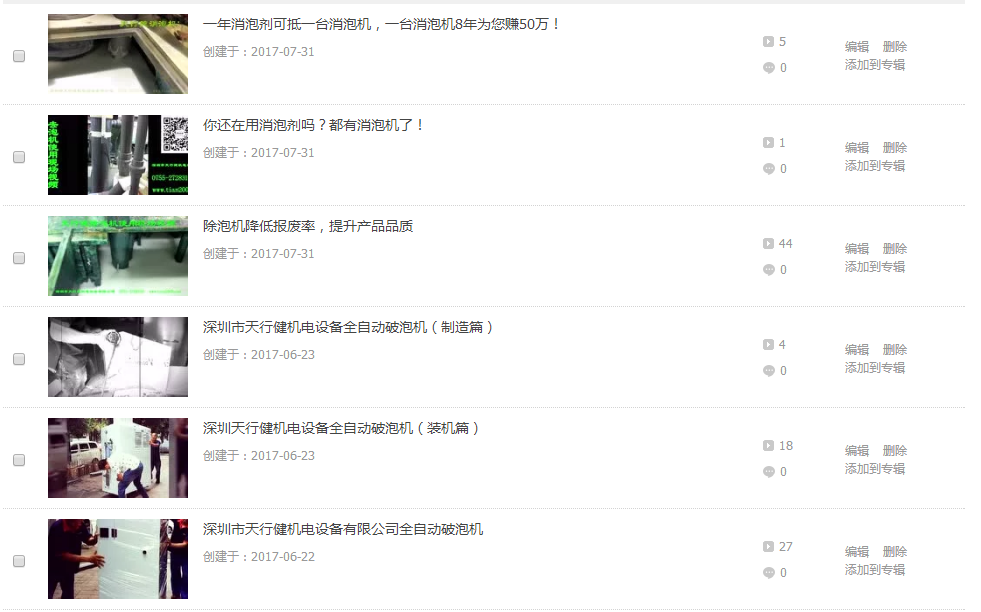Click comment icon on 装机篇 video row
Viewport: 981px width, 612px height.
click(769, 472)
